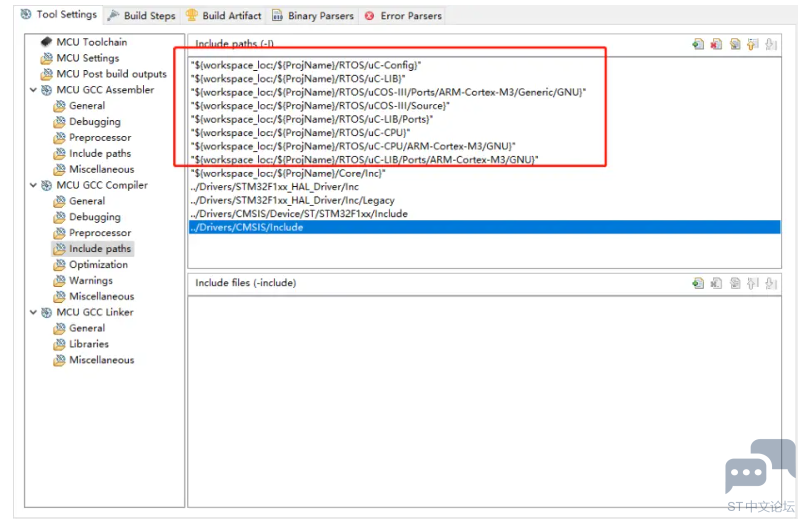This screenshot has width=804, height=522.
Task: Select Optimization under MCU GCC Compiler
Action: (98, 265)
